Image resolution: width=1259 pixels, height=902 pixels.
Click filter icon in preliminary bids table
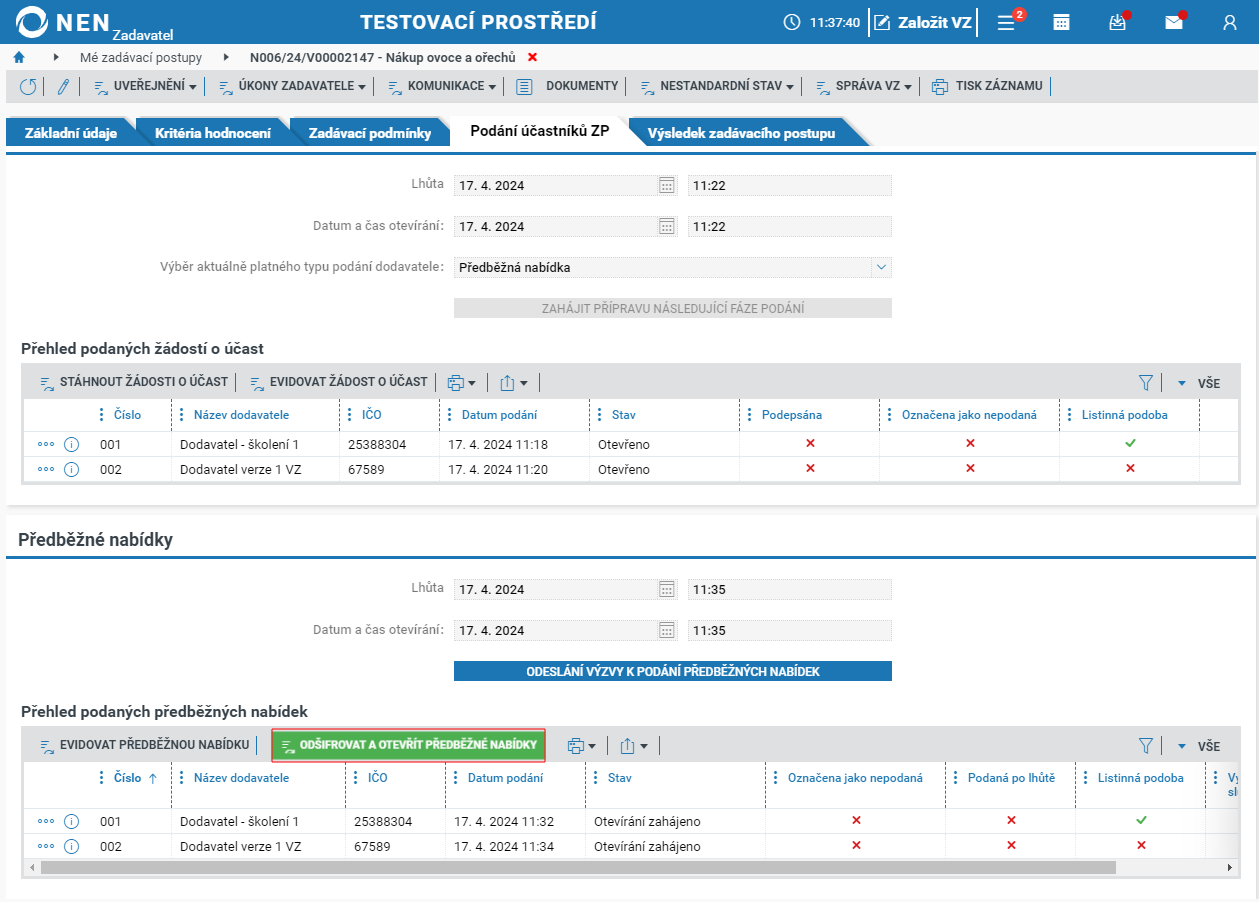pos(1146,745)
